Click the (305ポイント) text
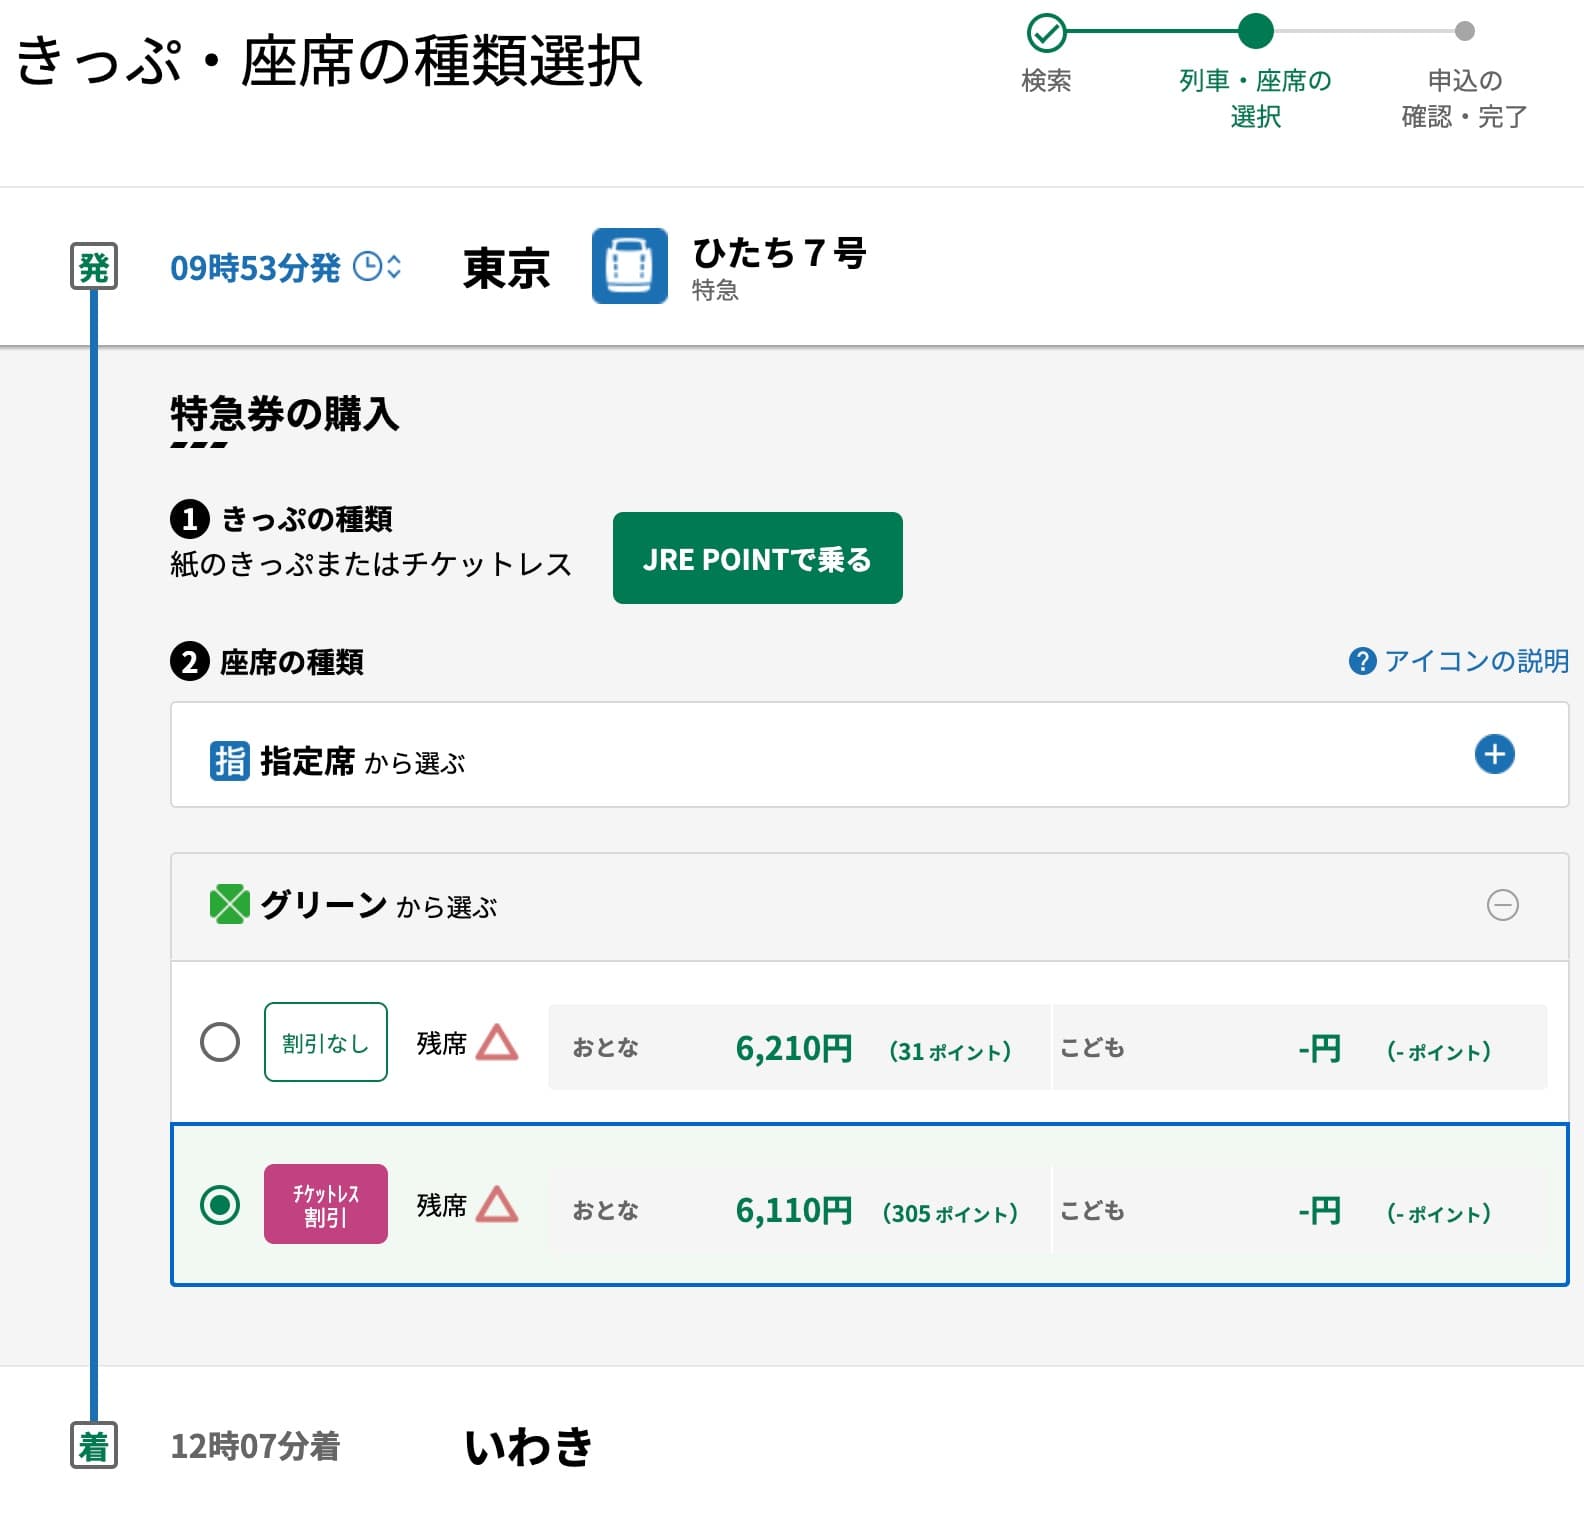The image size is (1584, 1518). pos(950,1213)
